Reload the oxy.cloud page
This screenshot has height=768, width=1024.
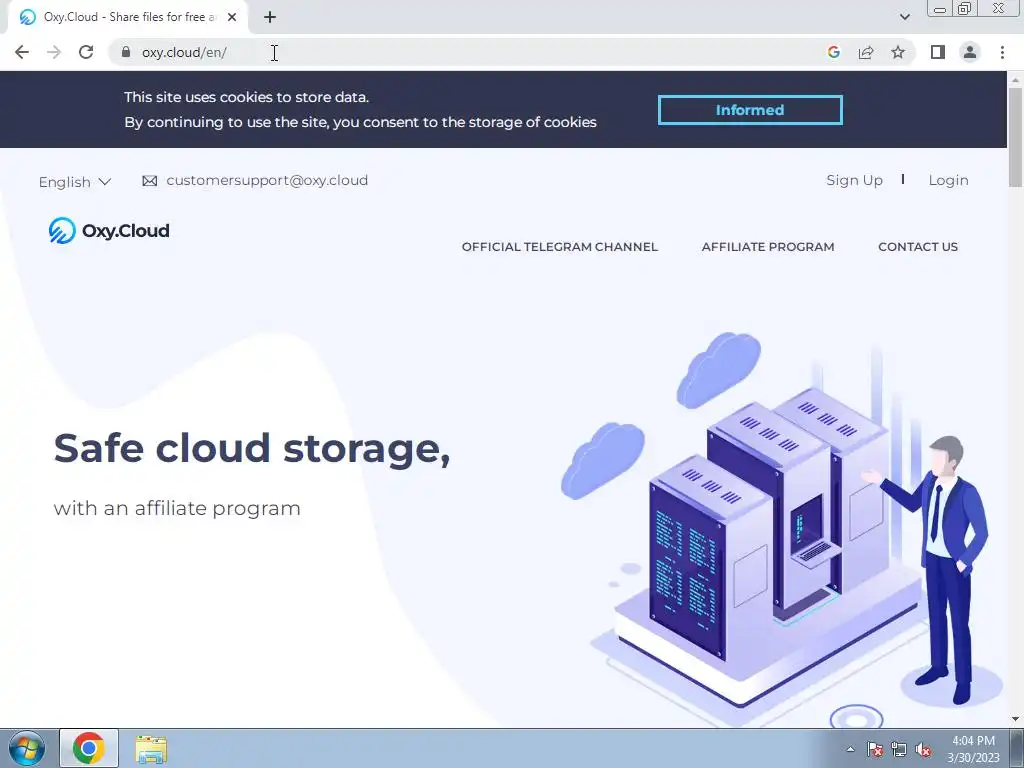(x=86, y=52)
